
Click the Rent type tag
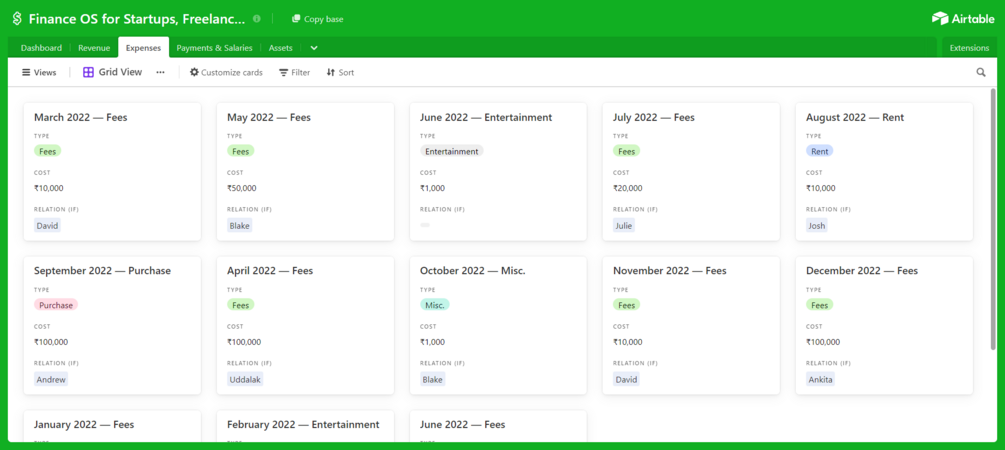[820, 151]
